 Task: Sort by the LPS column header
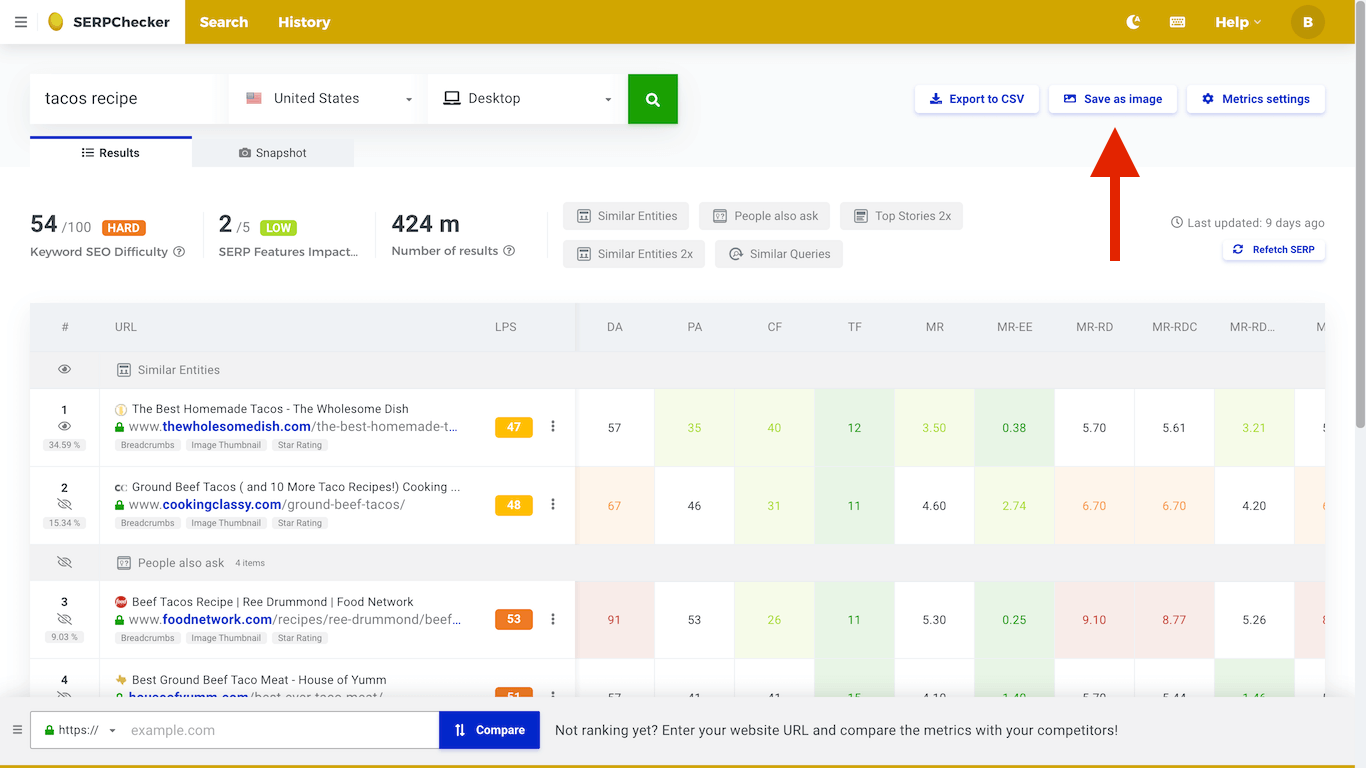[x=506, y=327]
